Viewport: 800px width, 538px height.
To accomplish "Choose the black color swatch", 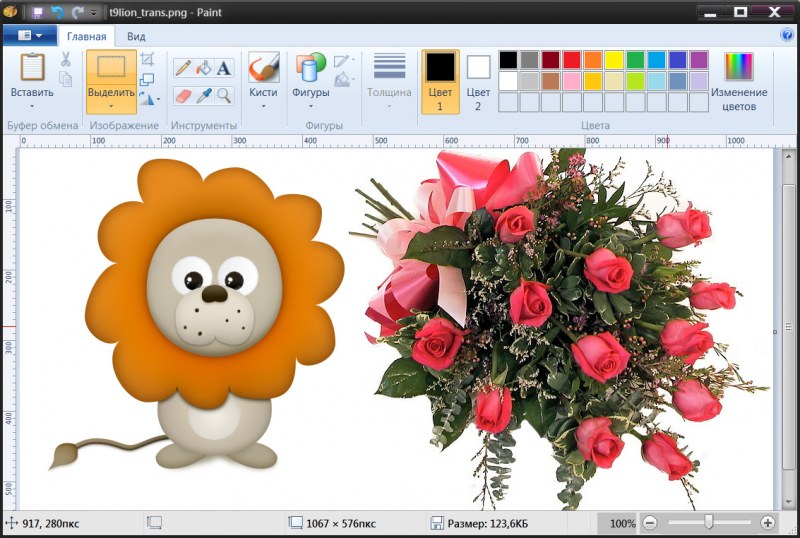I will click(508, 60).
